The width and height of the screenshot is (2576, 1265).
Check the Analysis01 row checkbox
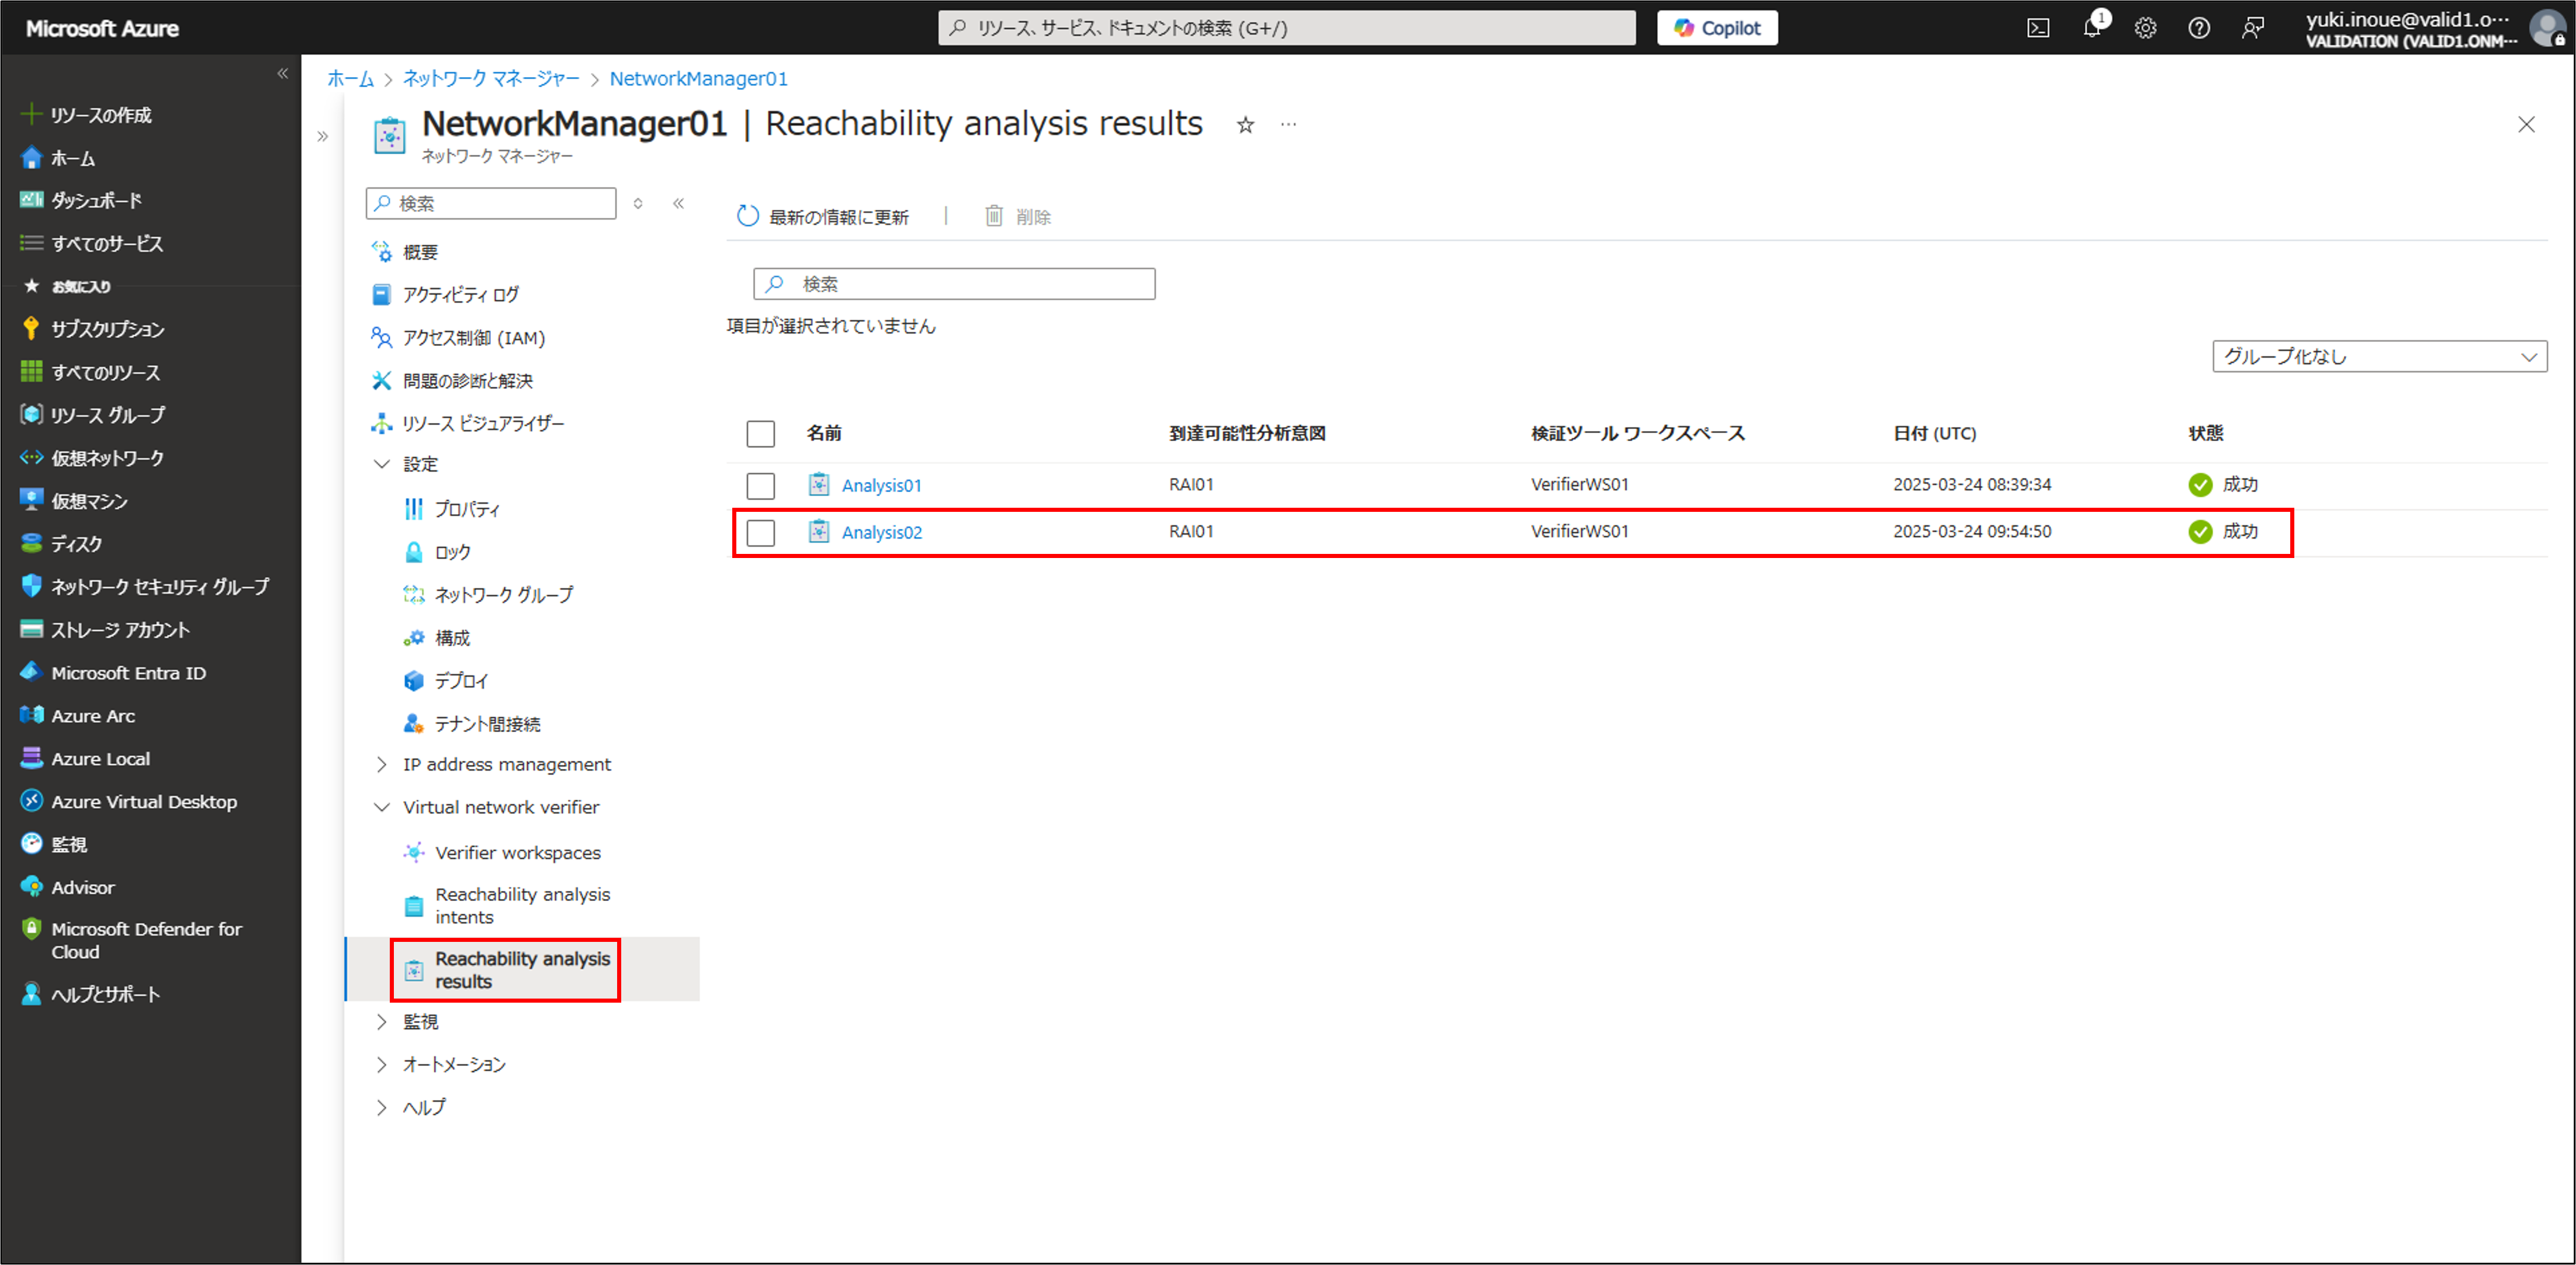[760, 486]
